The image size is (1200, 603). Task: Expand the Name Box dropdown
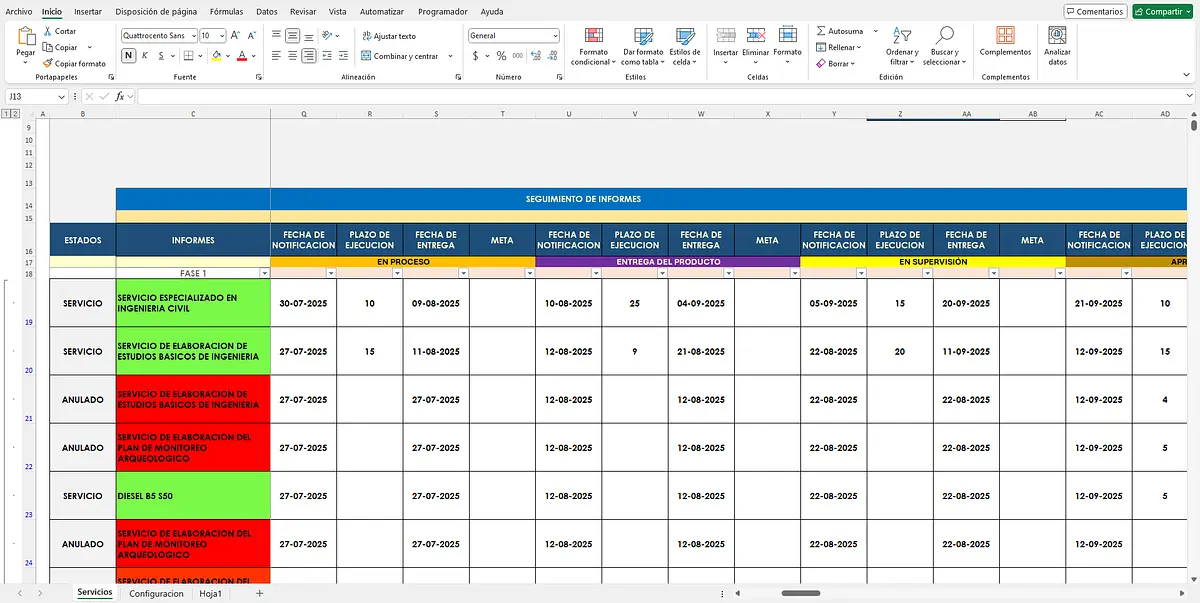pyautogui.click(x=62, y=96)
